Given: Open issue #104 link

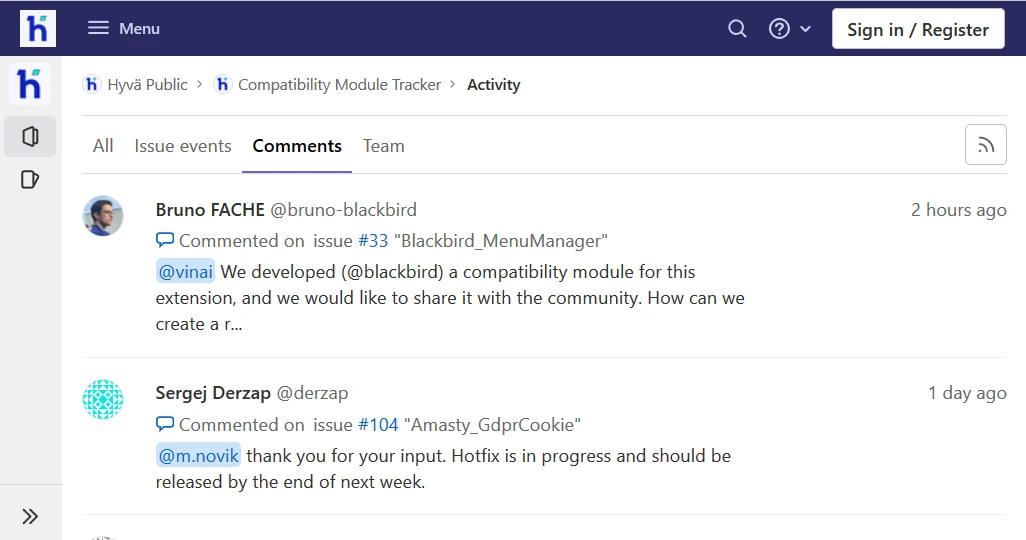Looking at the screenshot, I should (x=377, y=425).
